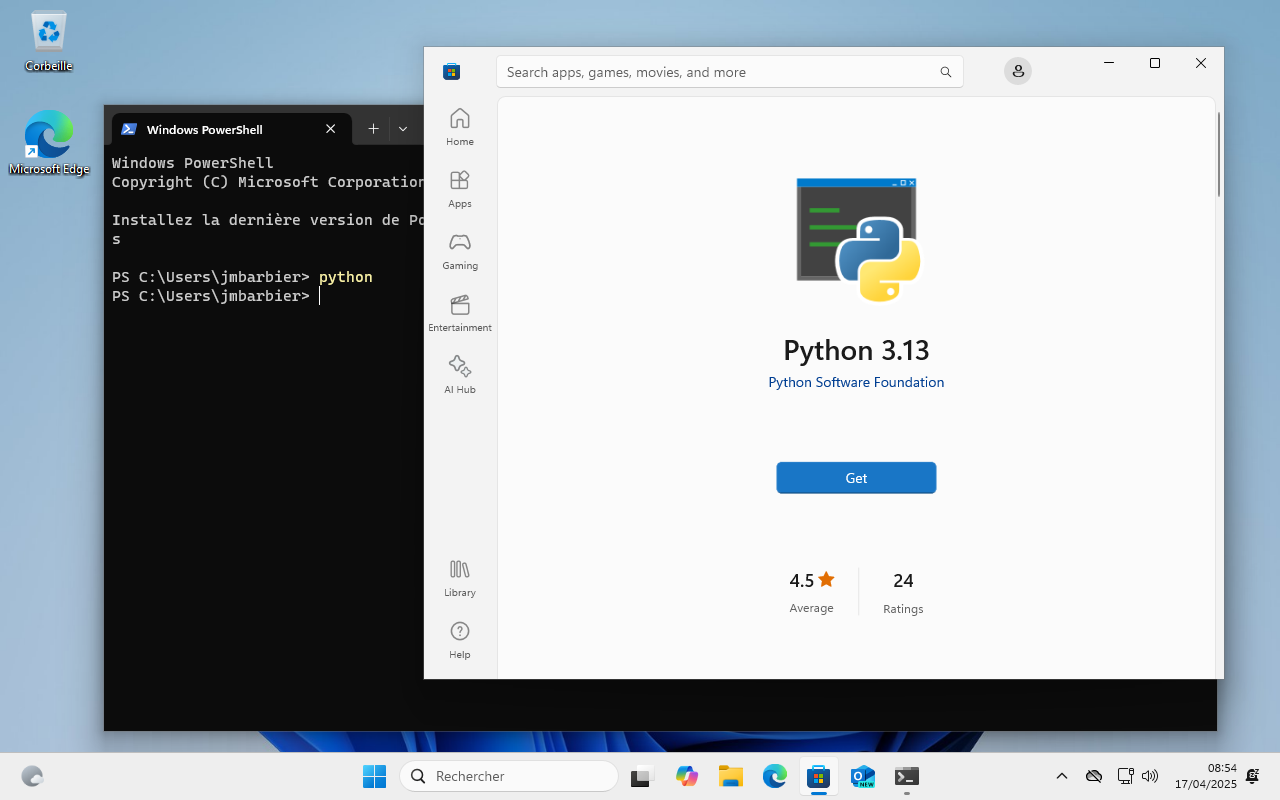Open the widgets icon on taskbar left
The image size is (1280, 800).
tap(32, 776)
